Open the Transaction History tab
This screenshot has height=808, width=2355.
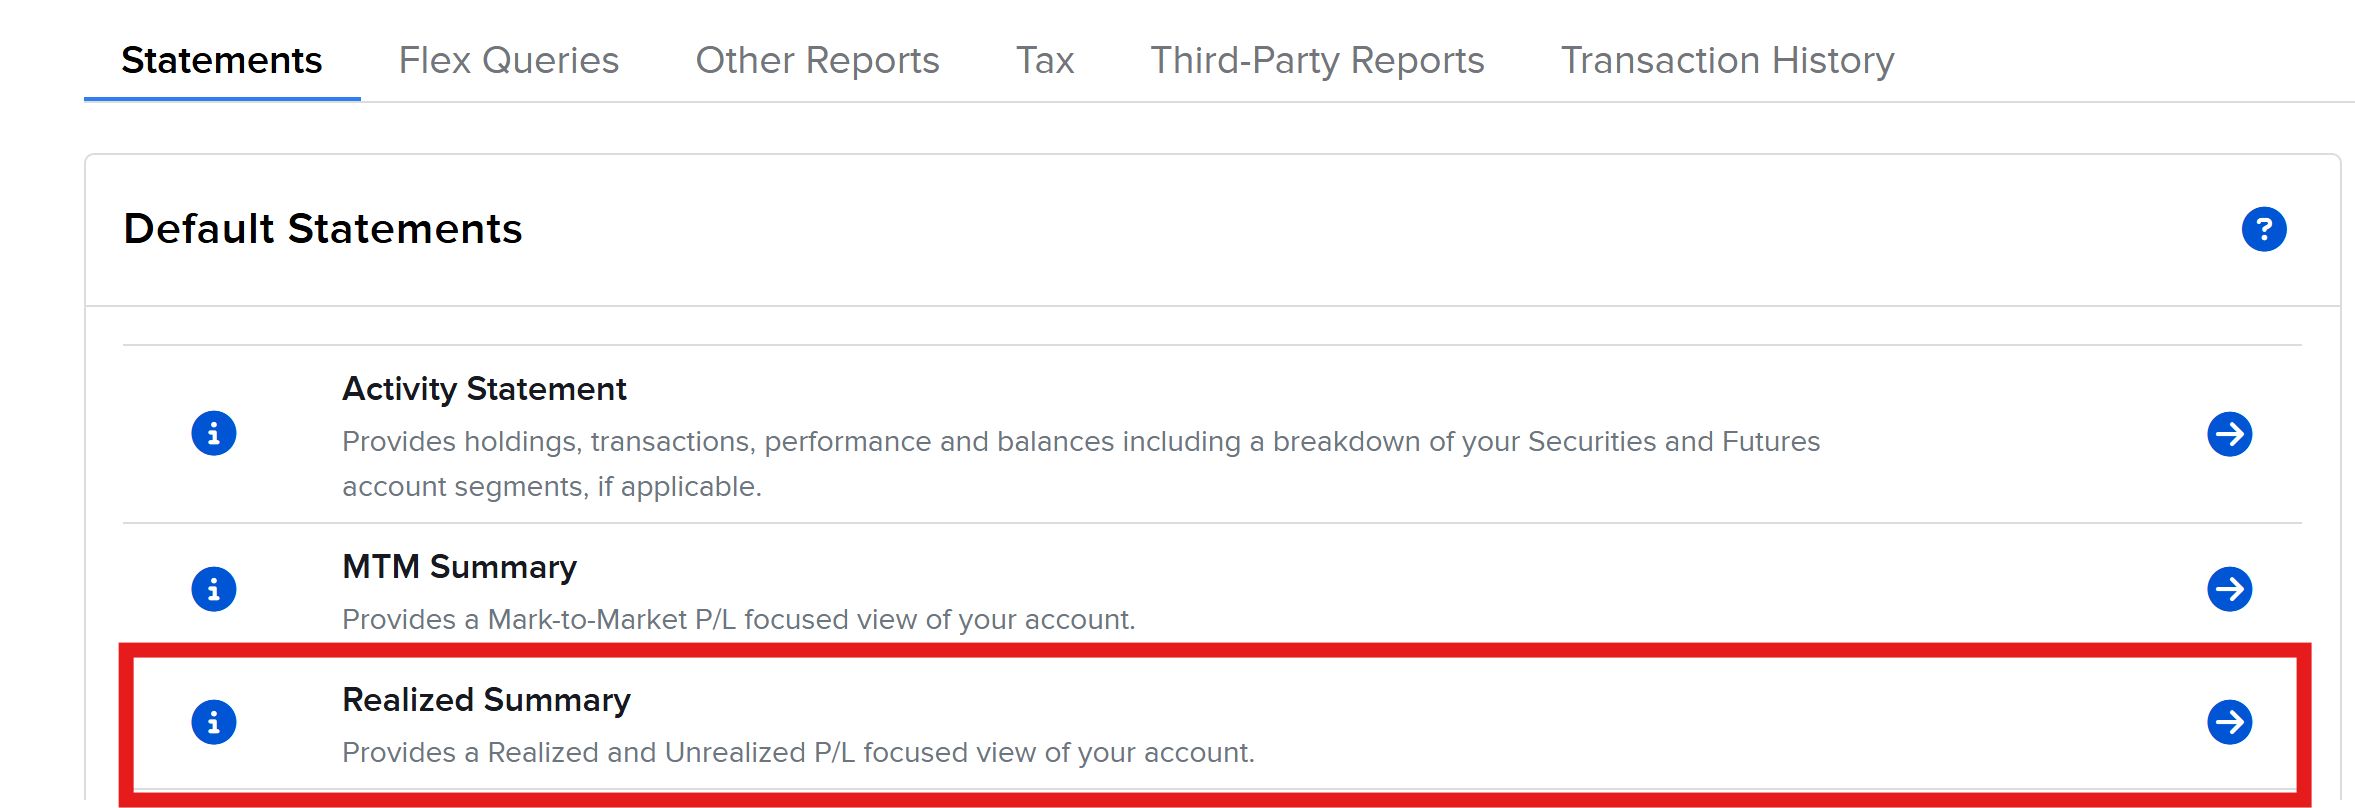tap(1727, 60)
